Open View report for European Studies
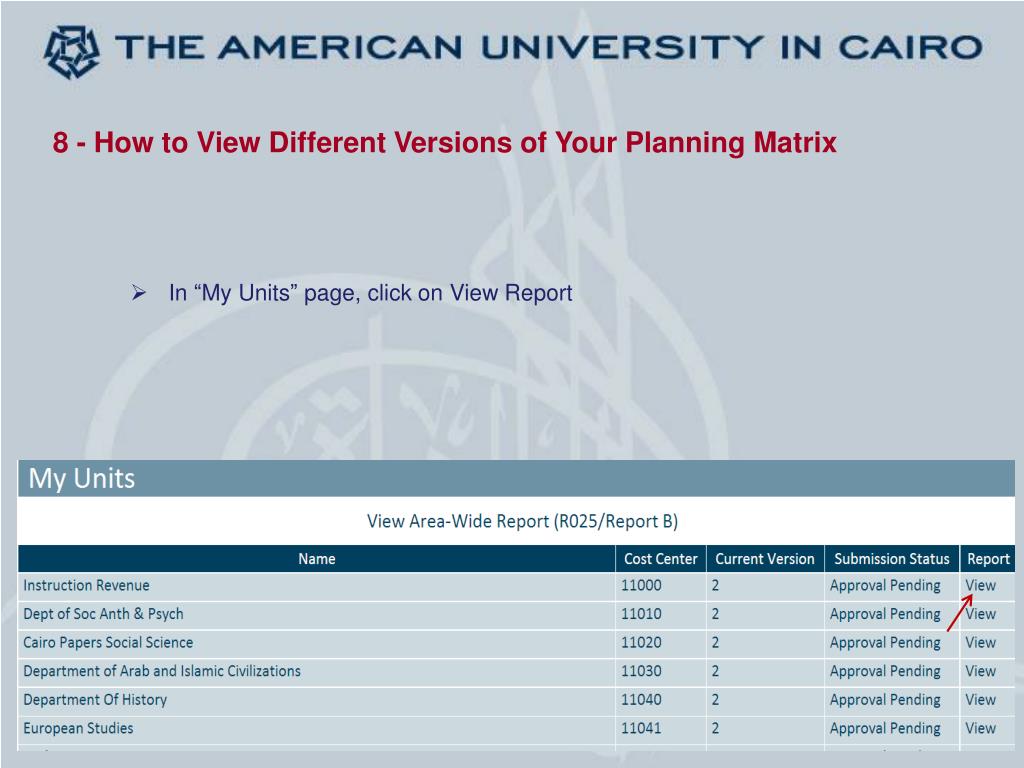The width and height of the screenshot is (1024, 768). click(x=980, y=728)
